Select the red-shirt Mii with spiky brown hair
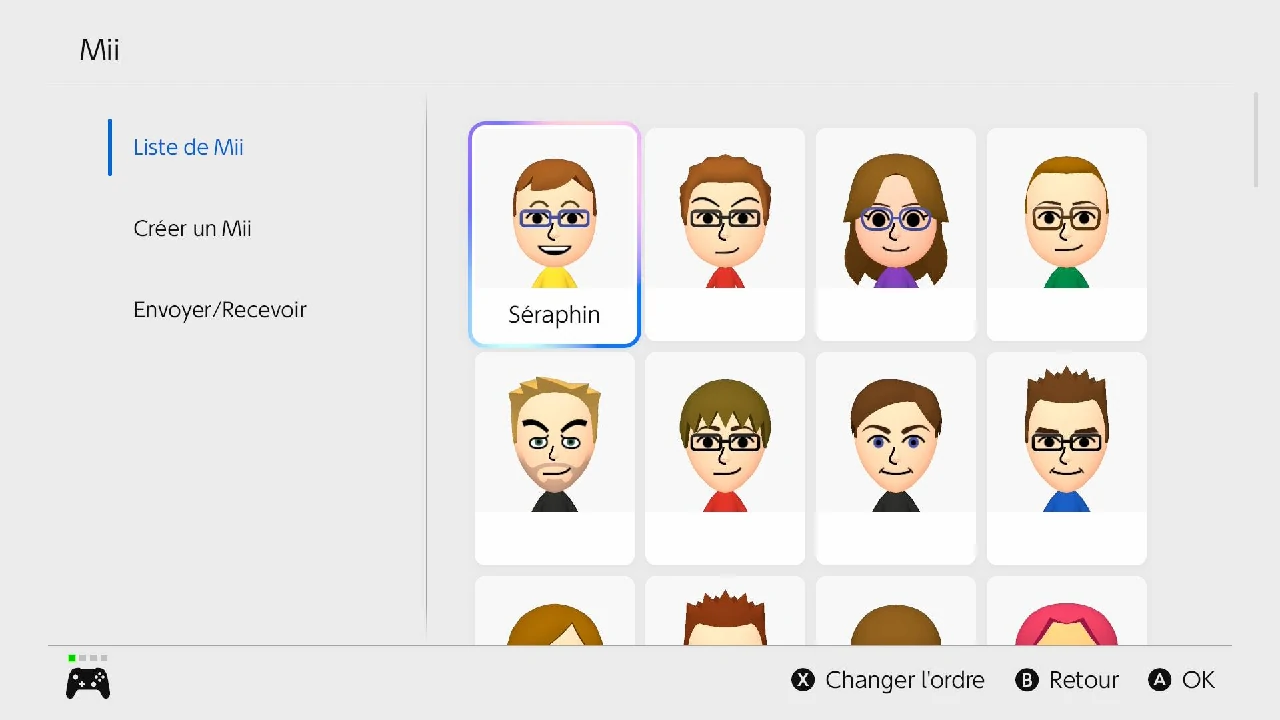 (725, 234)
